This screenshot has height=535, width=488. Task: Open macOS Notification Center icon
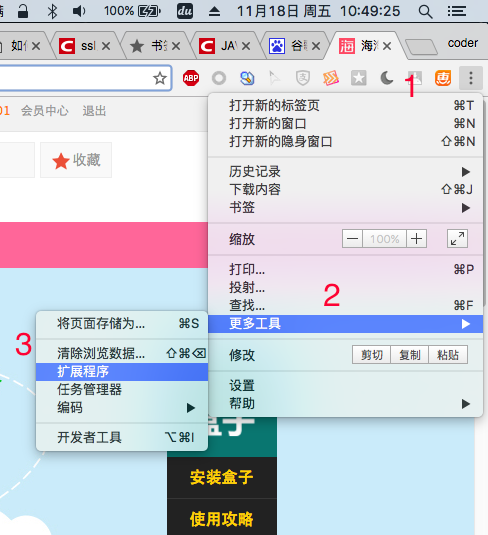(457, 12)
